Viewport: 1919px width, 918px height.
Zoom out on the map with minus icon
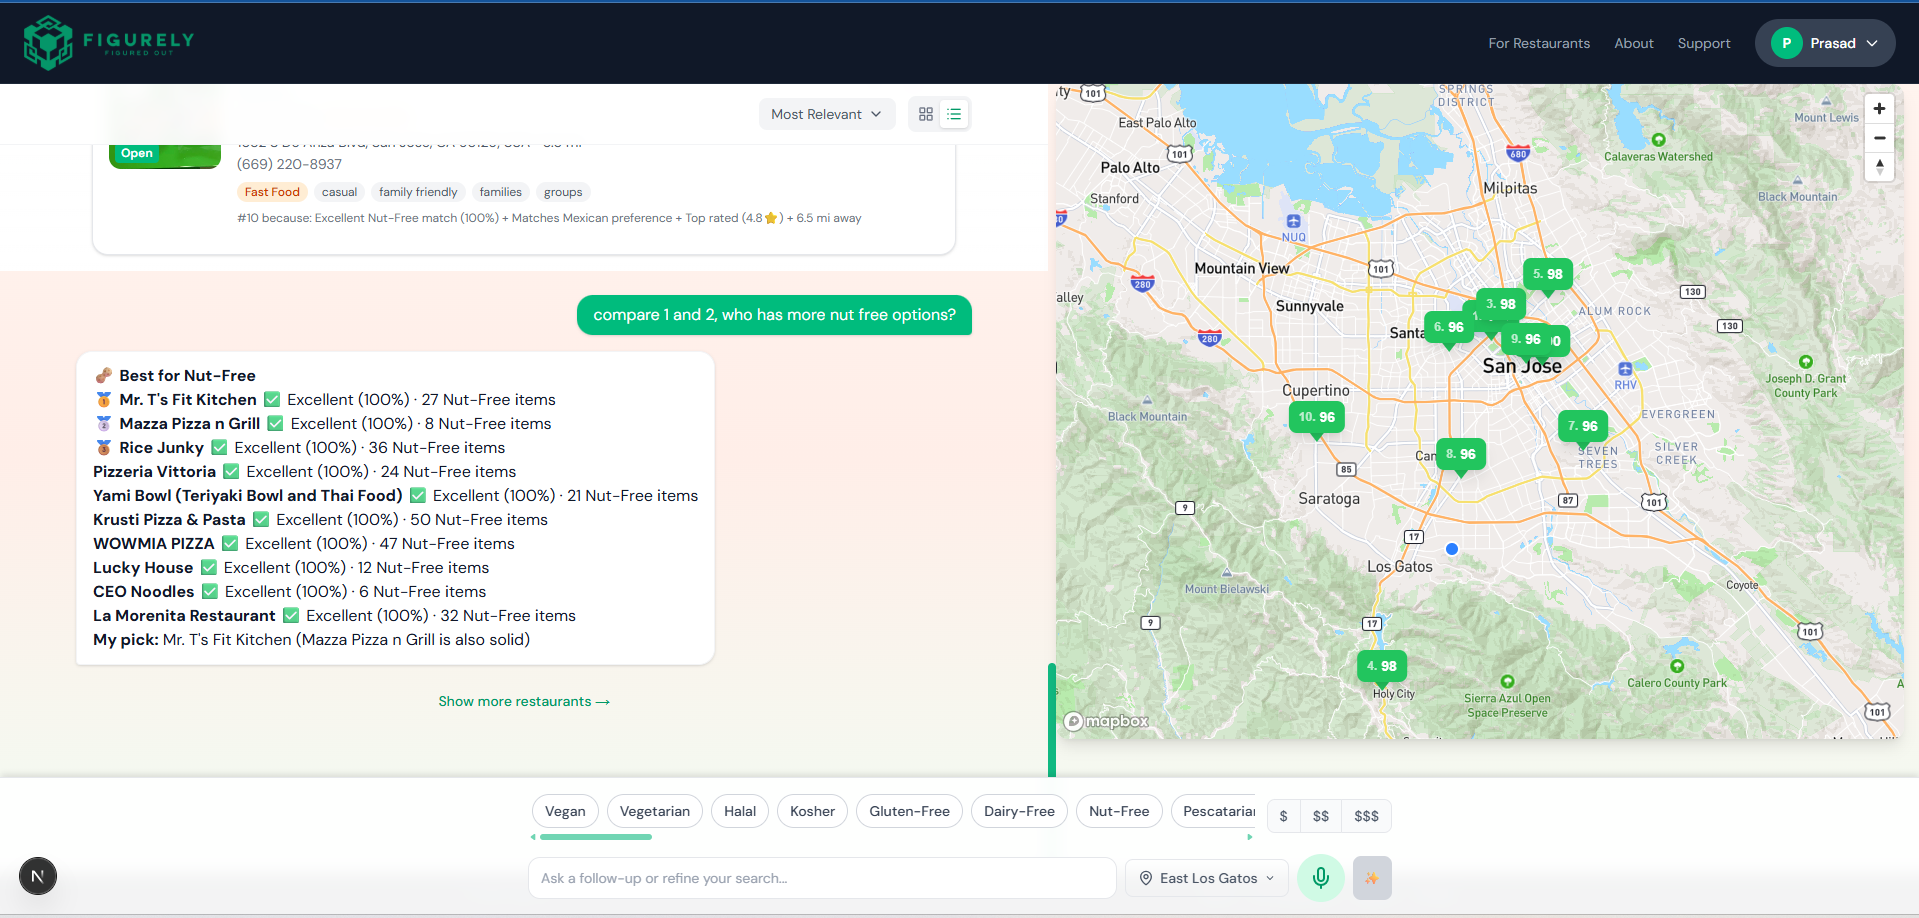click(x=1879, y=138)
